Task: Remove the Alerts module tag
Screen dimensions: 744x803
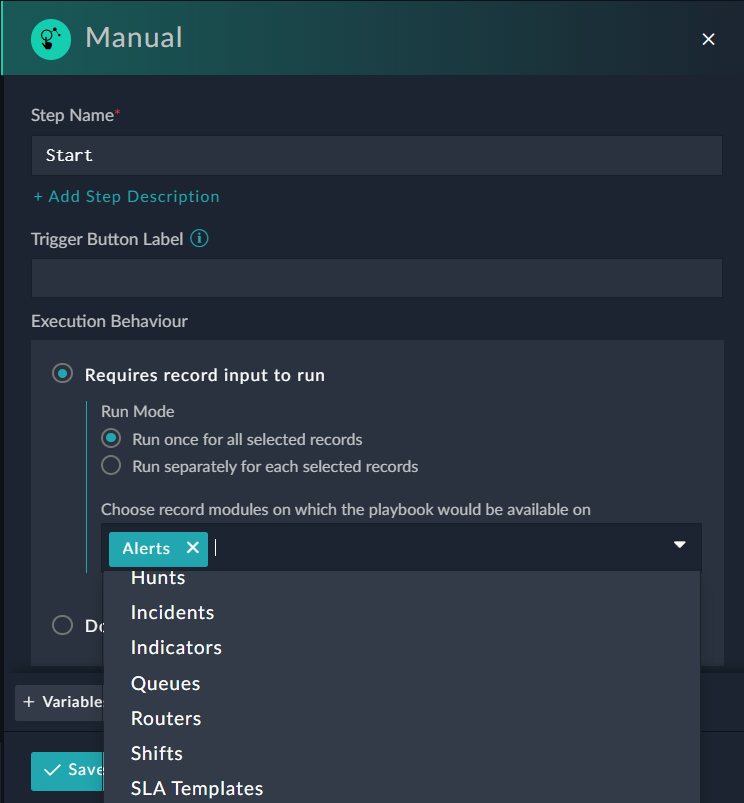Action: point(193,548)
